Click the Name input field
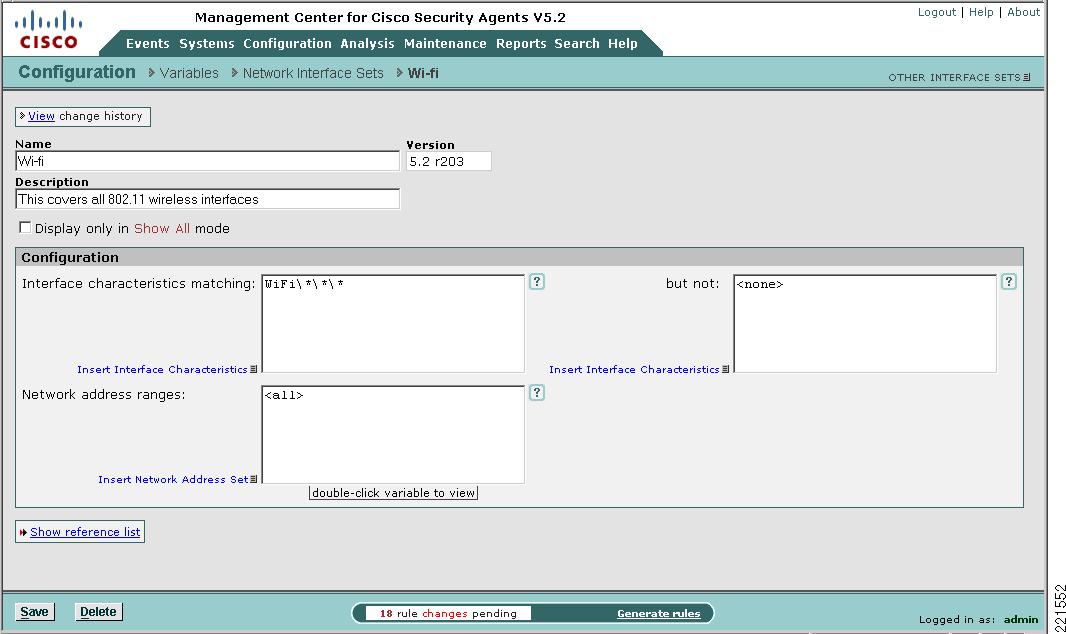 click(207, 161)
